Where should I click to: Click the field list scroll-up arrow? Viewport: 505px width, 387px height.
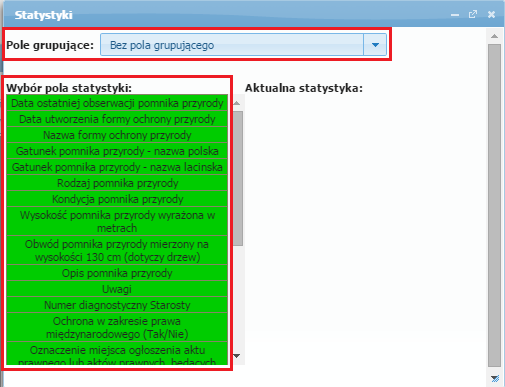point(237,103)
